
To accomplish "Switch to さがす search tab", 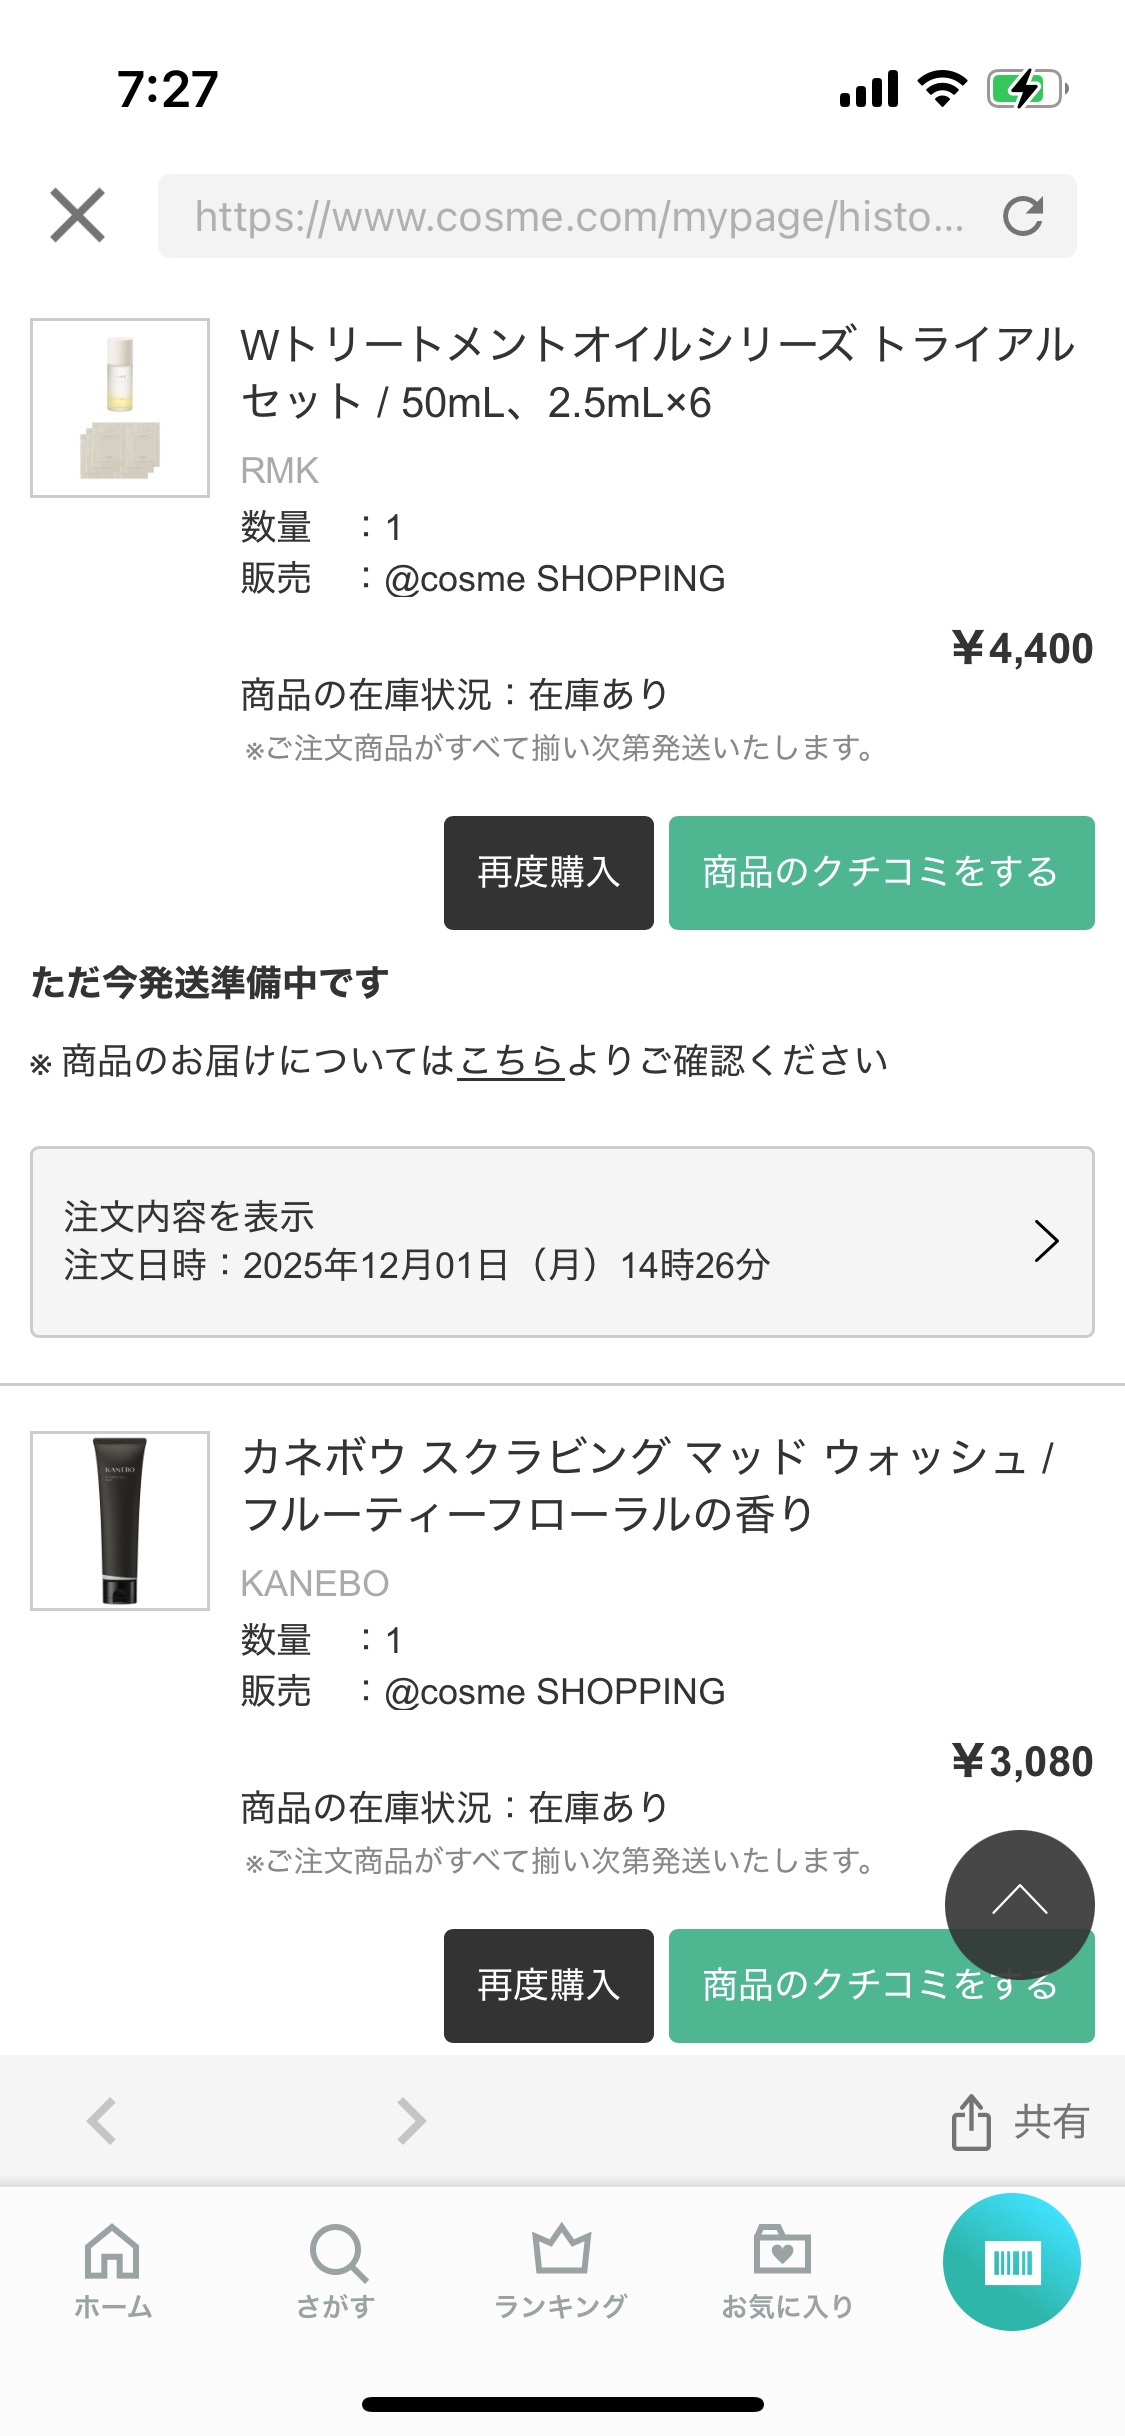I will pyautogui.click(x=337, y=2270).
